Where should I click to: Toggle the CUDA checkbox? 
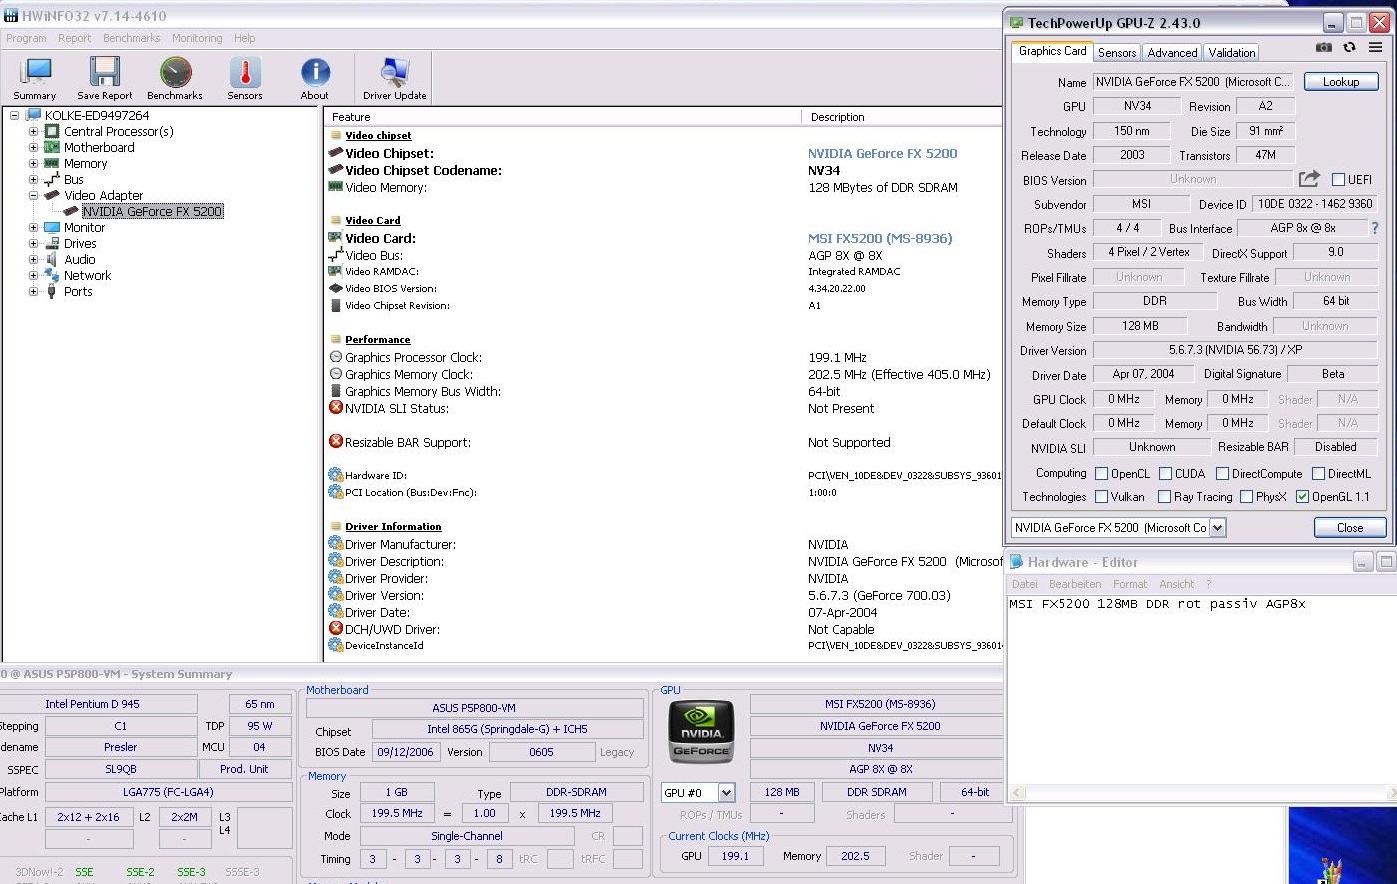[x=1165, y=474]
